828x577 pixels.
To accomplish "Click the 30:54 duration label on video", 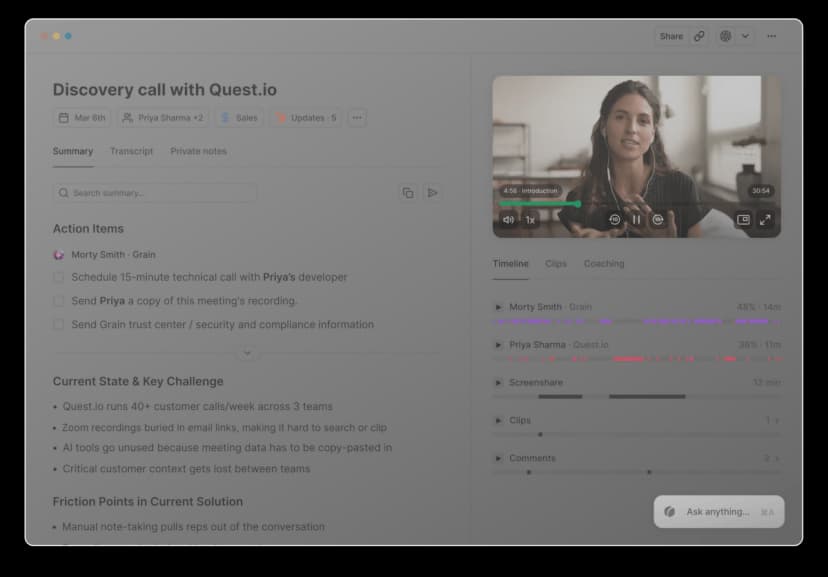I will [x=760, y=191].
